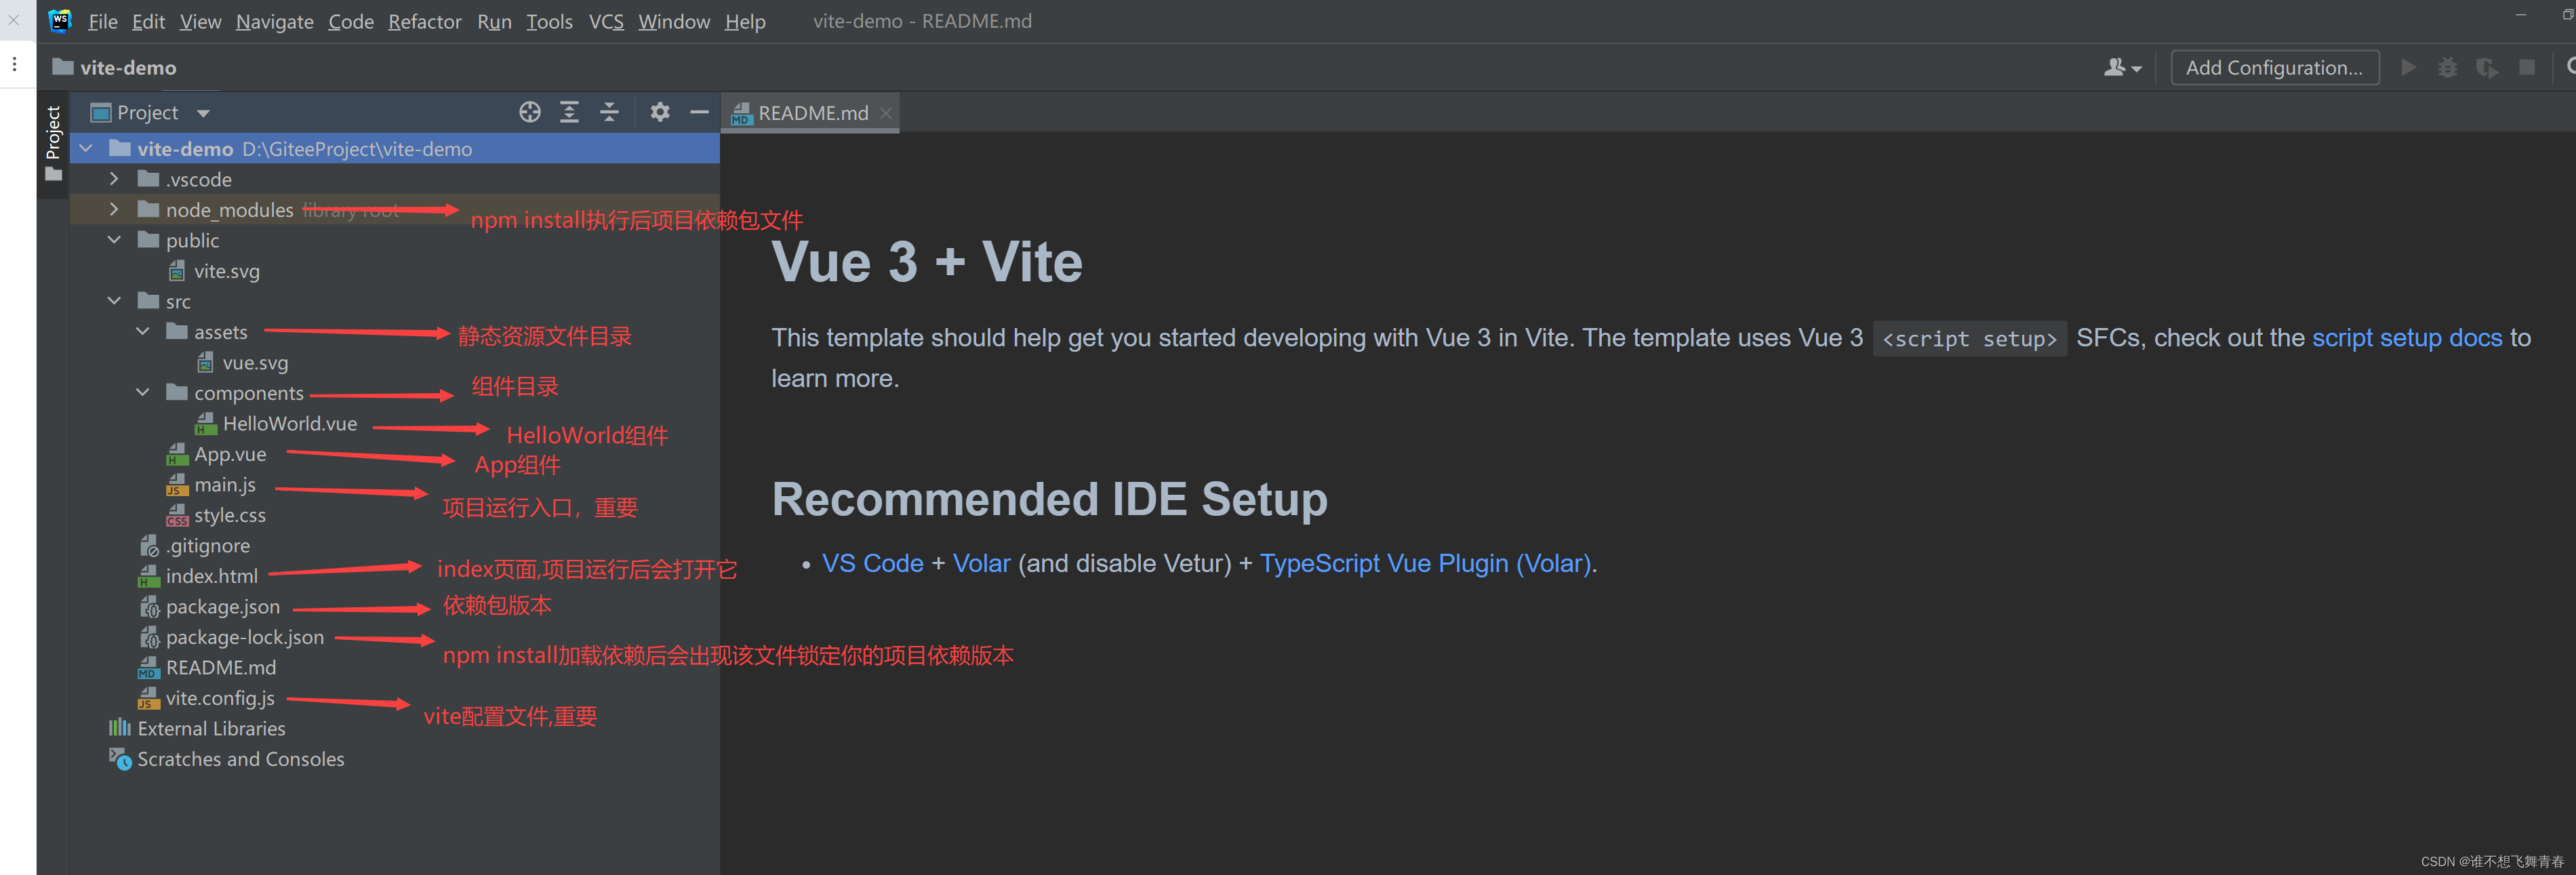Viewport: 2576px width, 875px height.
Task: Open the Edit menu
Action: click(148, 21)
